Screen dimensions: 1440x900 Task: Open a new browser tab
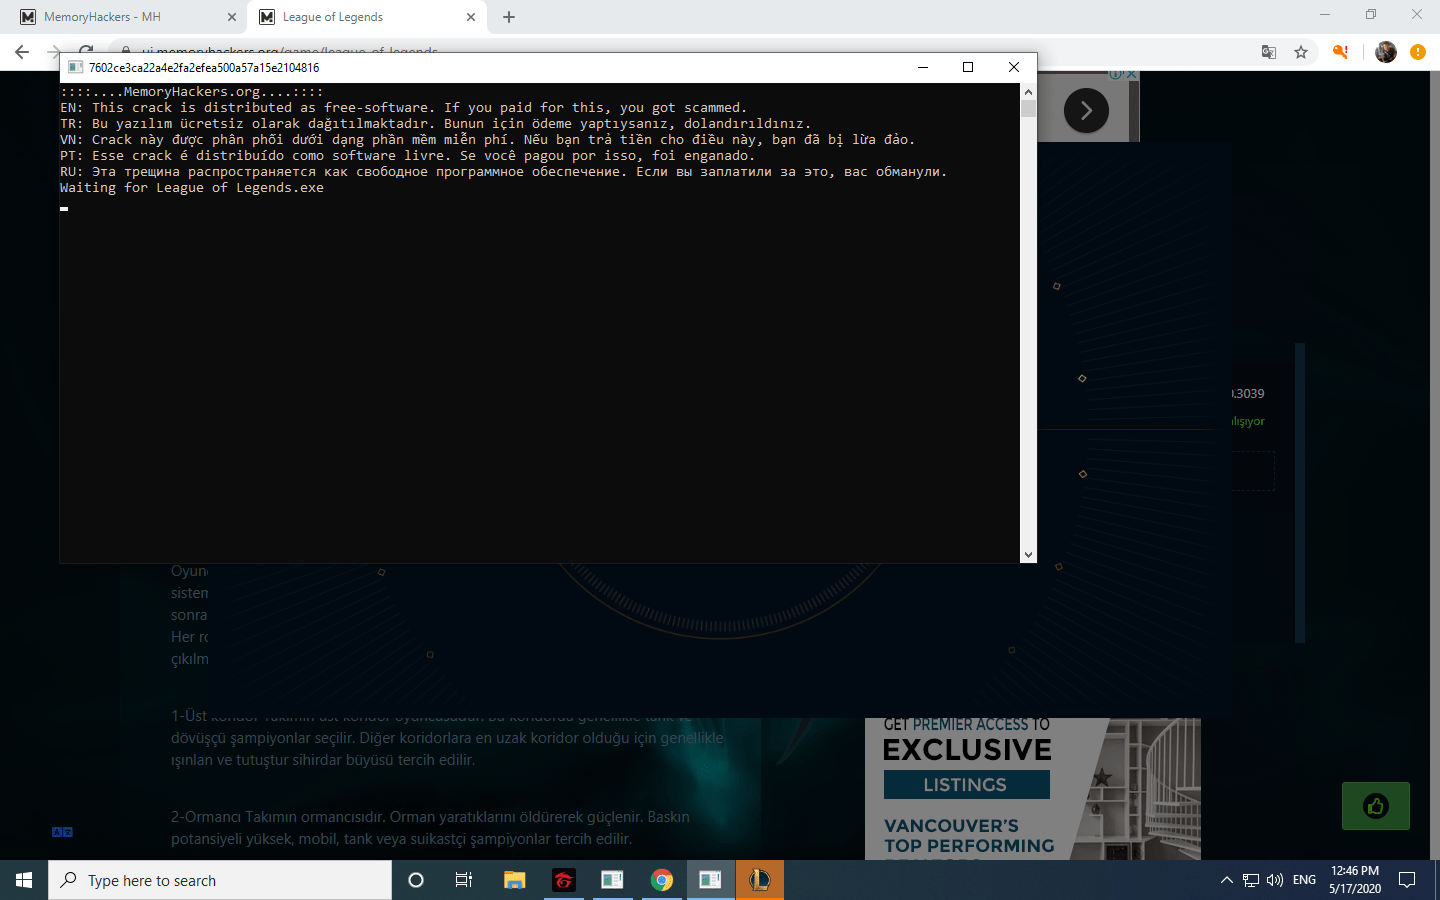coord(509,17)
